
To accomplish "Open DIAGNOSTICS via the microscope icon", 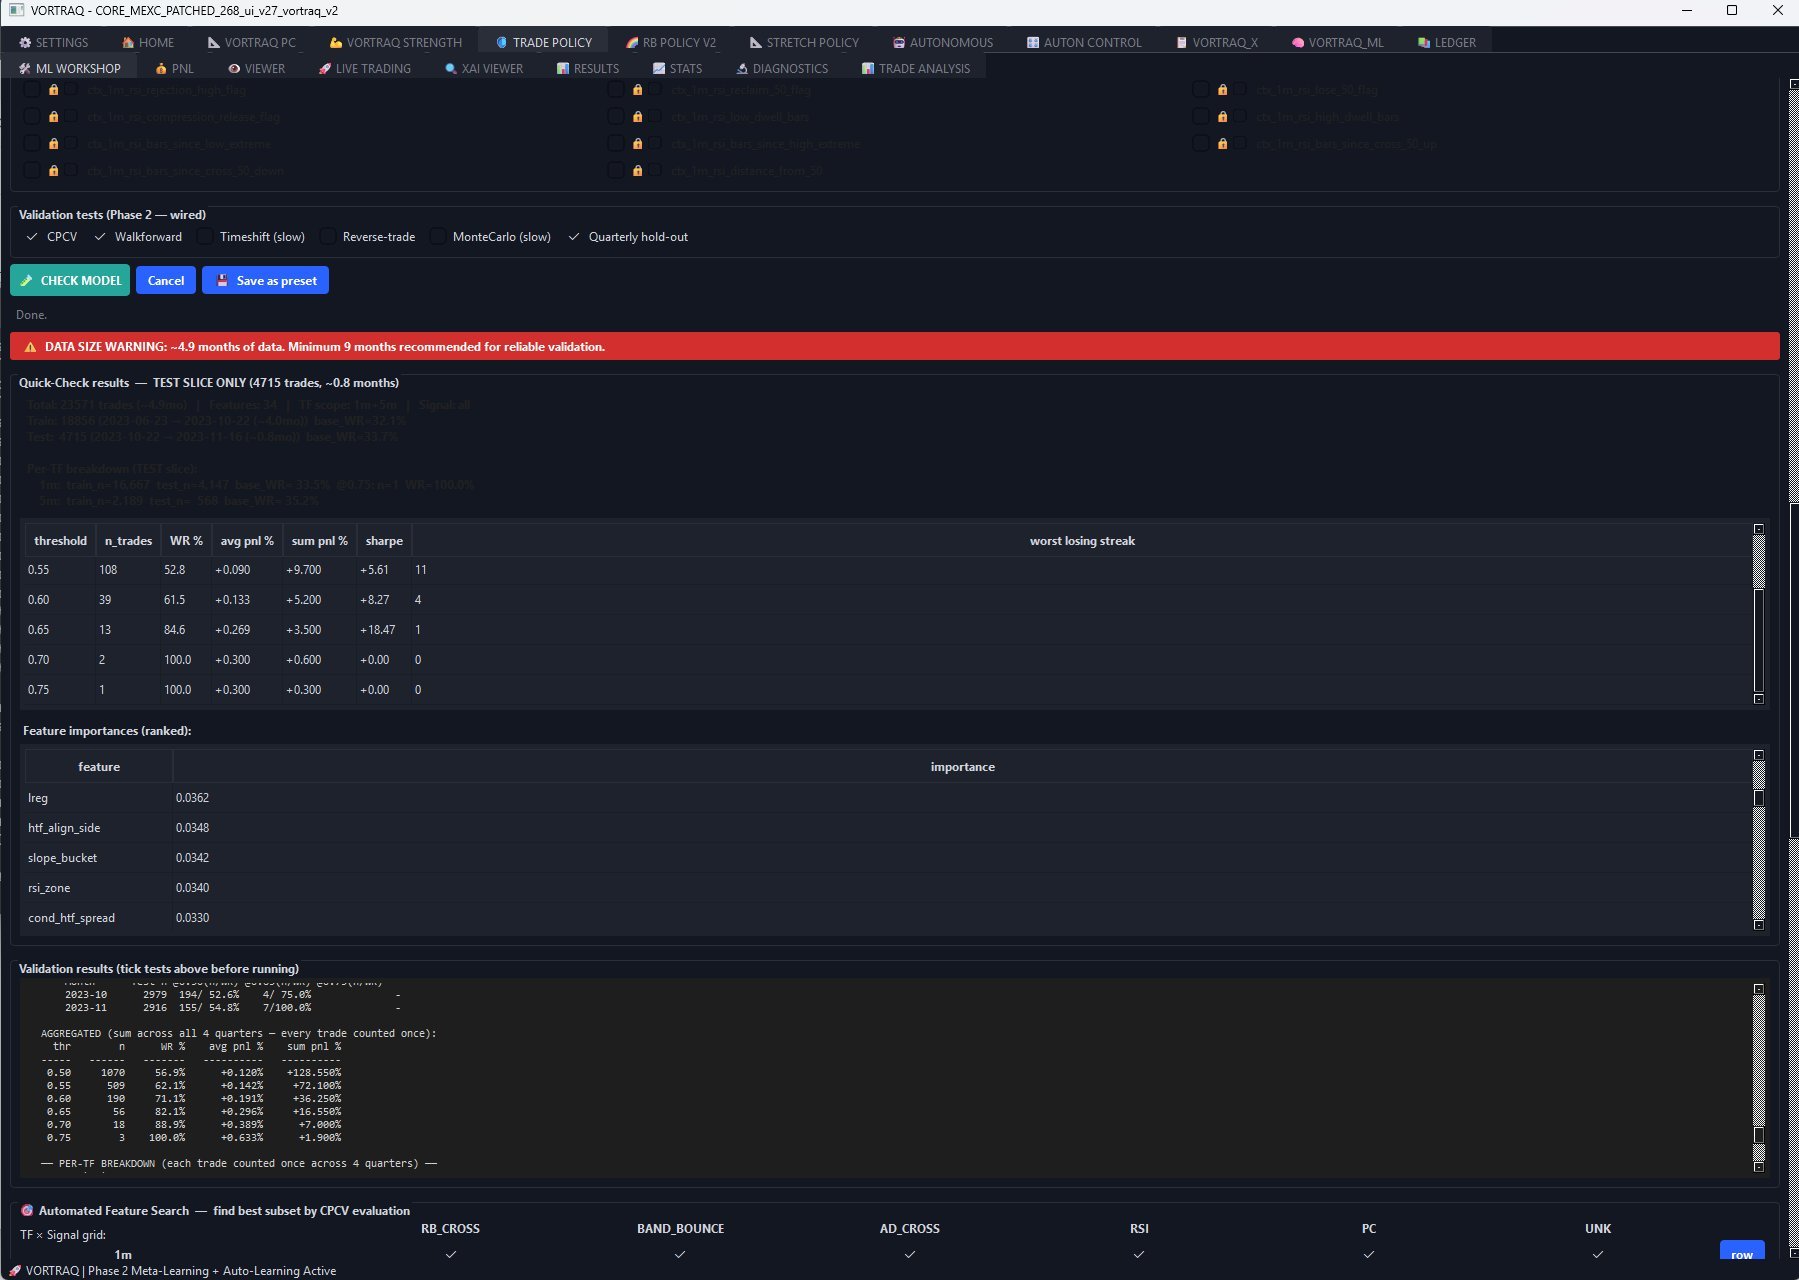I will pyautogui.click(x=742, y=68).
